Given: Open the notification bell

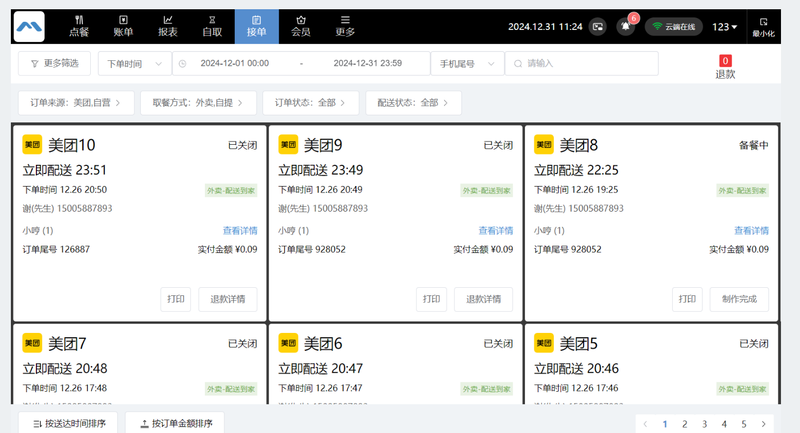Looking at the screenshot, I should click(626, 27).
